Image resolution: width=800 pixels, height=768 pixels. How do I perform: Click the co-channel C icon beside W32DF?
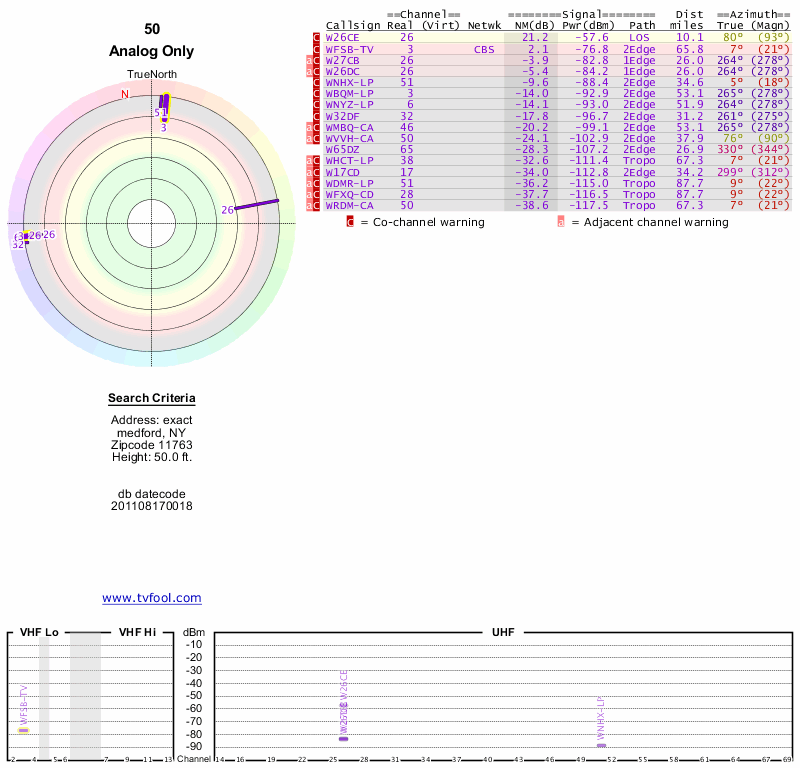317,116
